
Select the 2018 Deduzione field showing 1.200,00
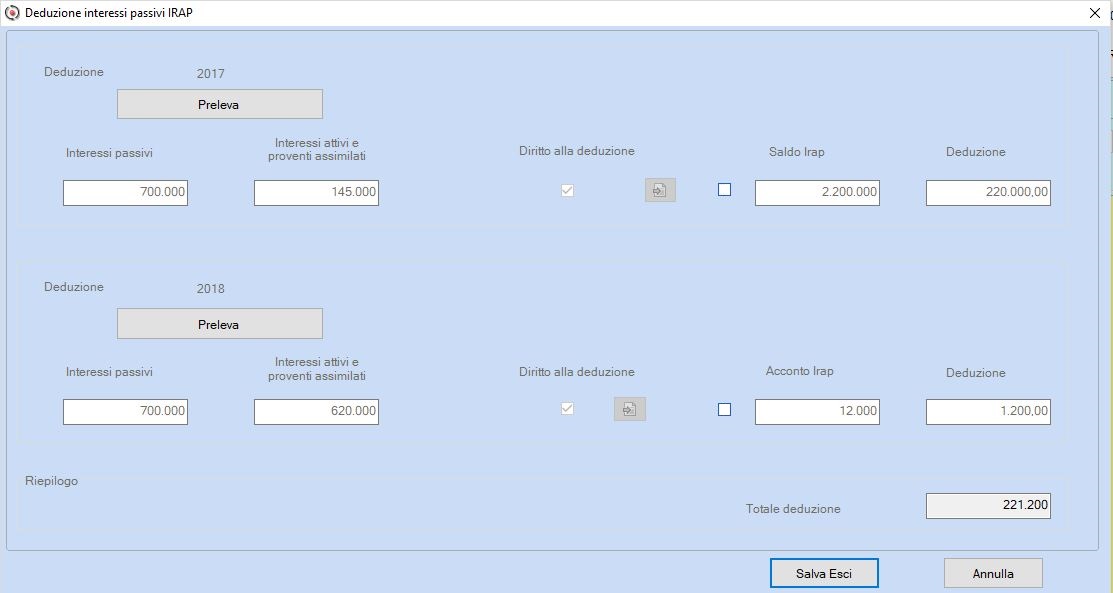pos(989,412)
